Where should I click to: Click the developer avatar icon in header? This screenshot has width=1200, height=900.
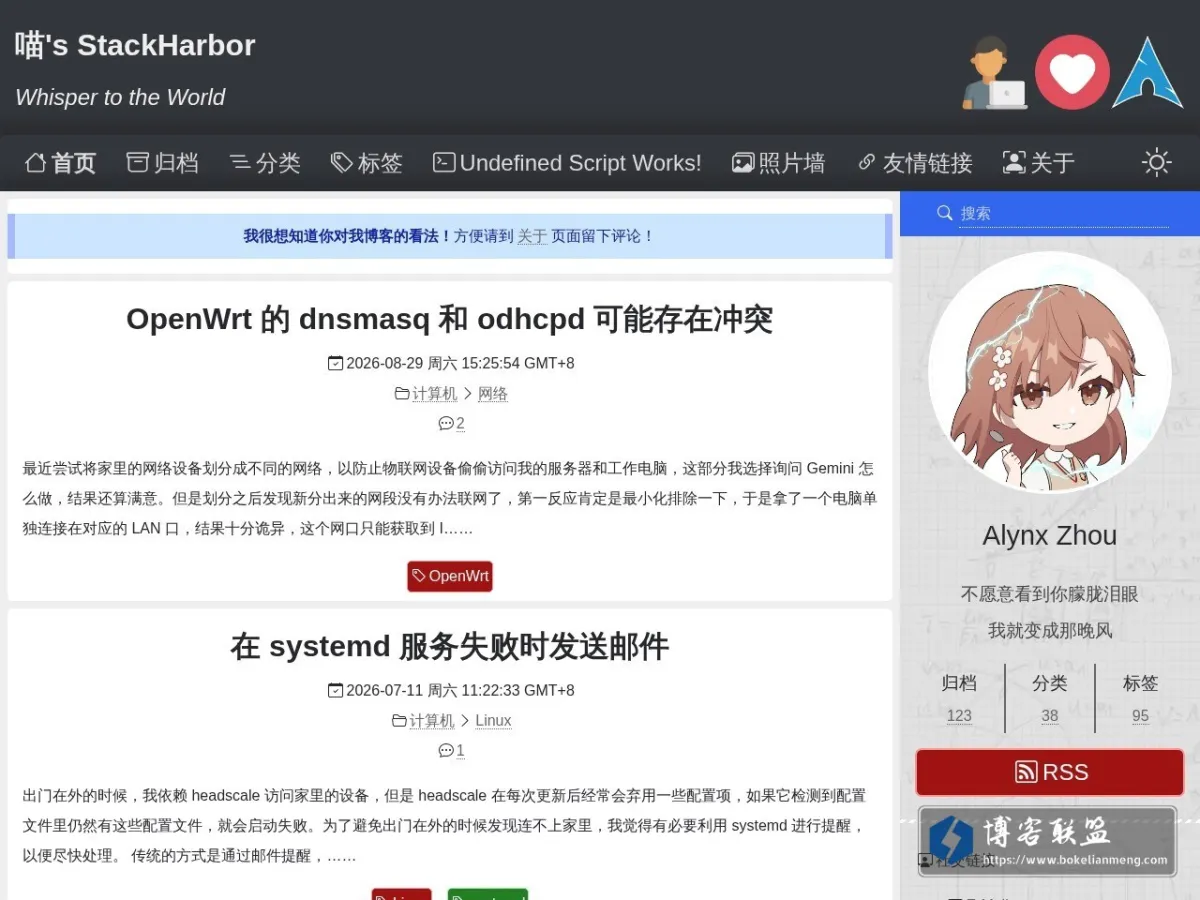pos(994,72)
